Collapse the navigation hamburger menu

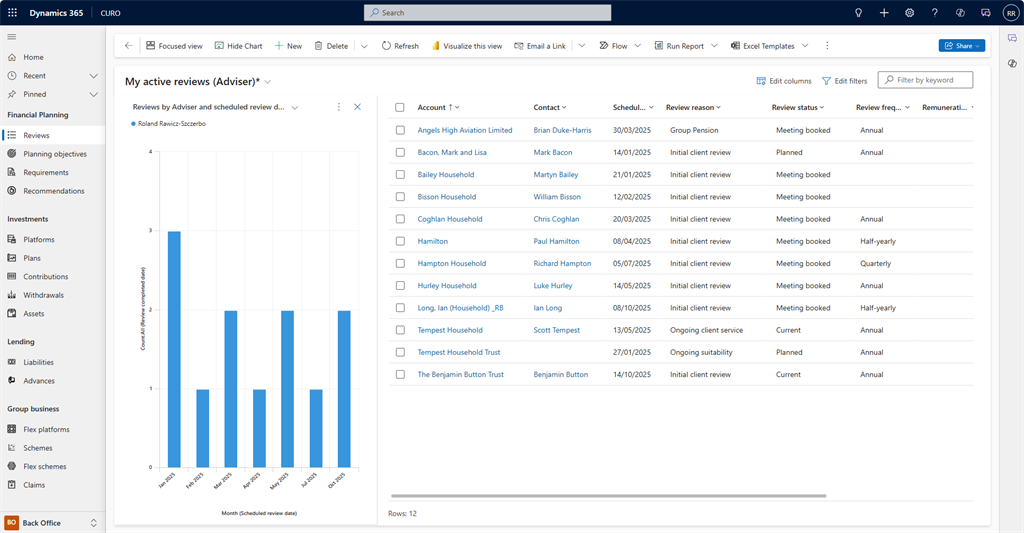[12, 37]
